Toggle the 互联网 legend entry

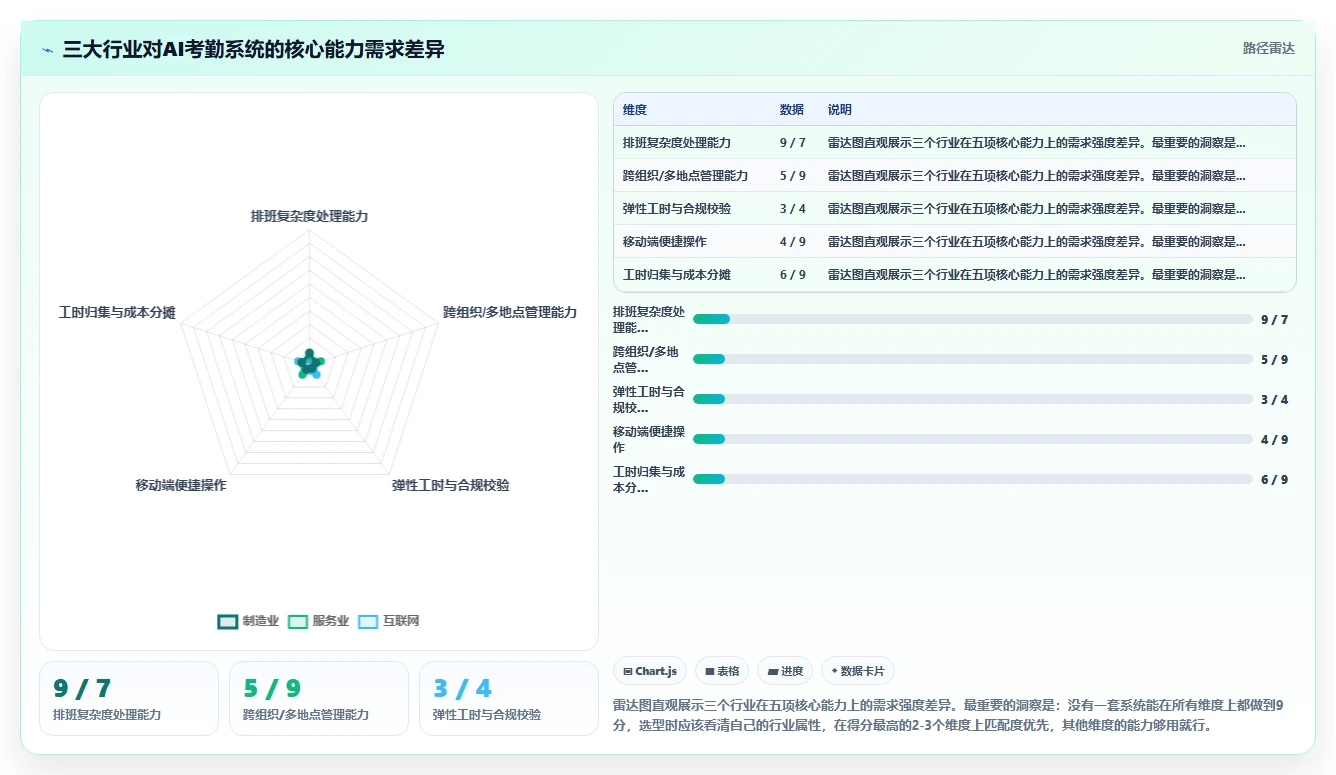(388, 621)
